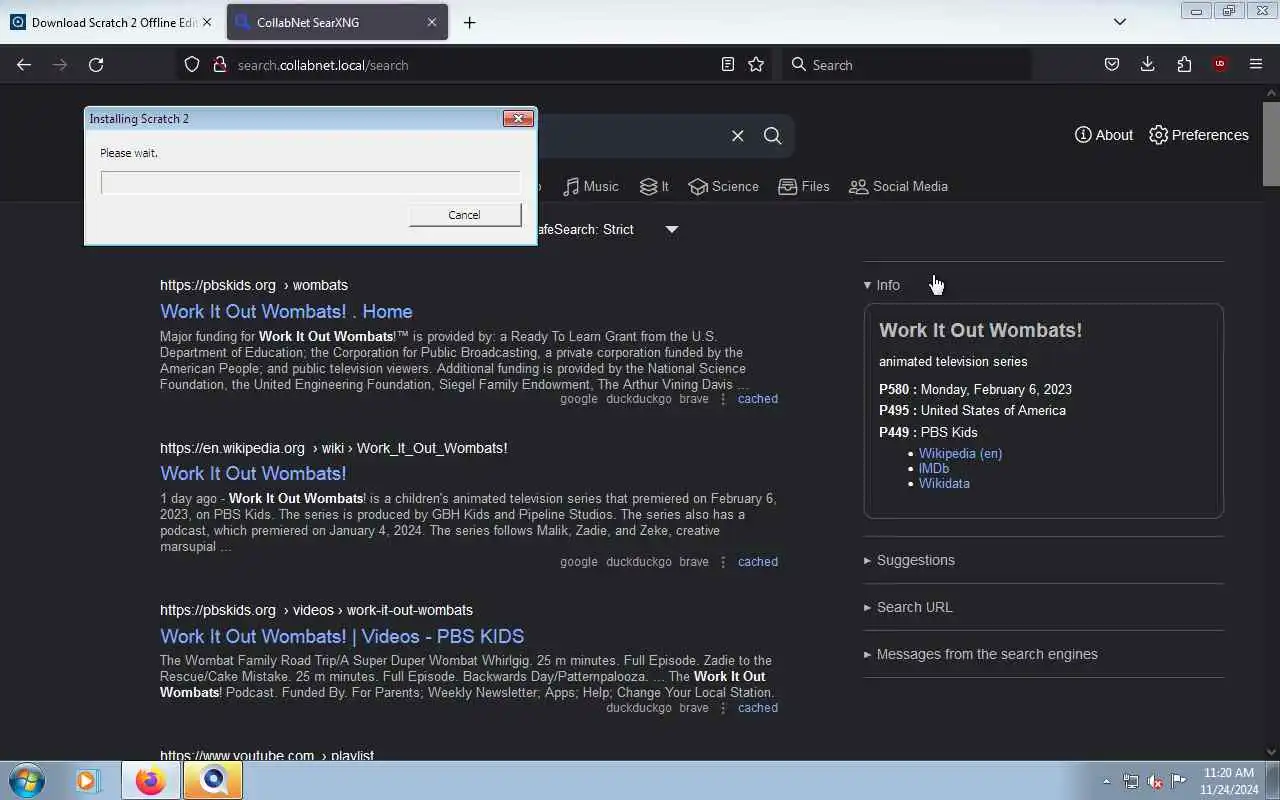Open Action Center flag tray icon
Image resolution: width=1280 pixels, height=800 pixels.
pyautogui.click(x=1179, y=781)
